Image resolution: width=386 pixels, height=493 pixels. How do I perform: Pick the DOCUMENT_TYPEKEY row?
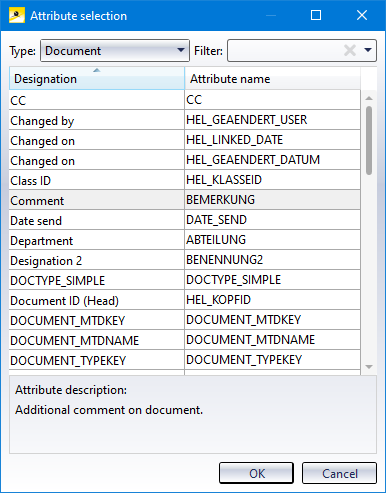pyautogui.click(x=185, y=360)
